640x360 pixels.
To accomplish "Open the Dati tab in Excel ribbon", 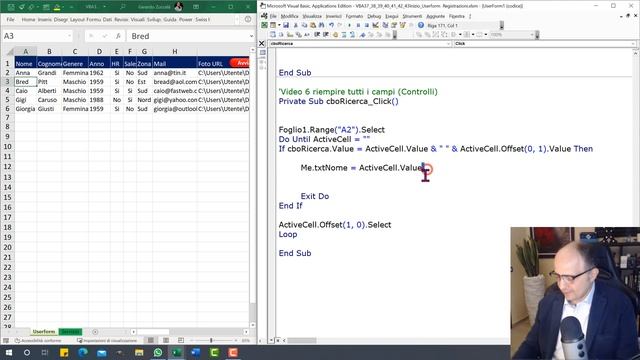I will [x=107, y=19].
